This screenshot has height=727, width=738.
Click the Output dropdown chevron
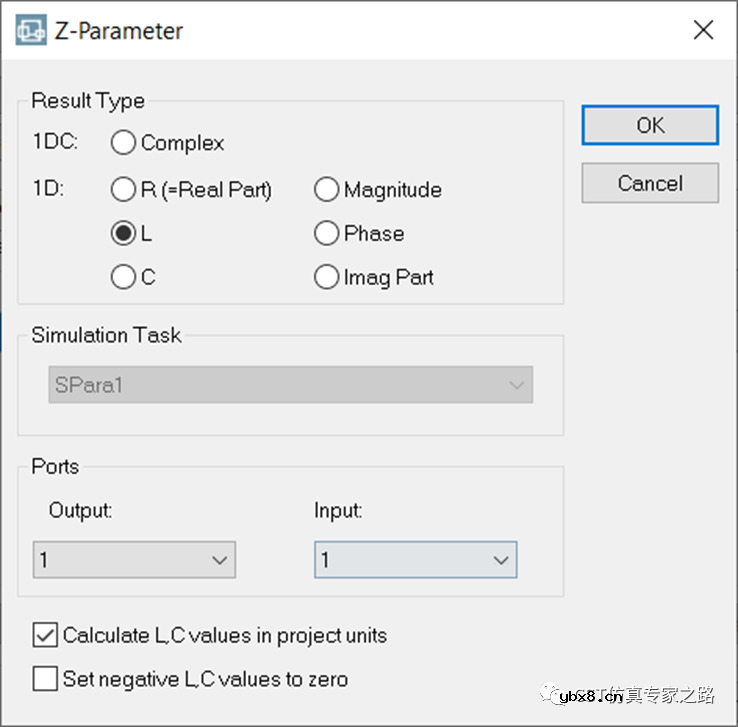click(220, 561)
